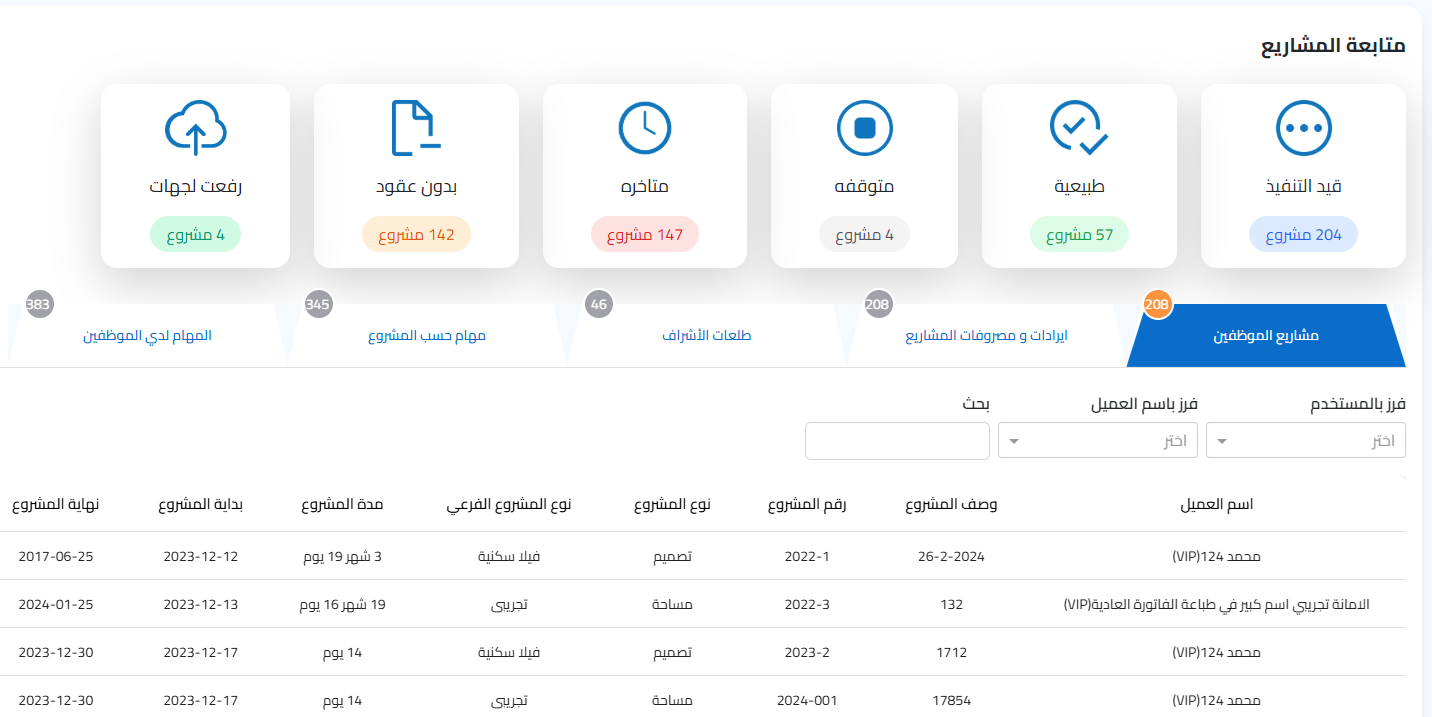The height and width of the screenshot is (717, 1432).
Task: Click the gray 383 count badge
Action: 39,304
